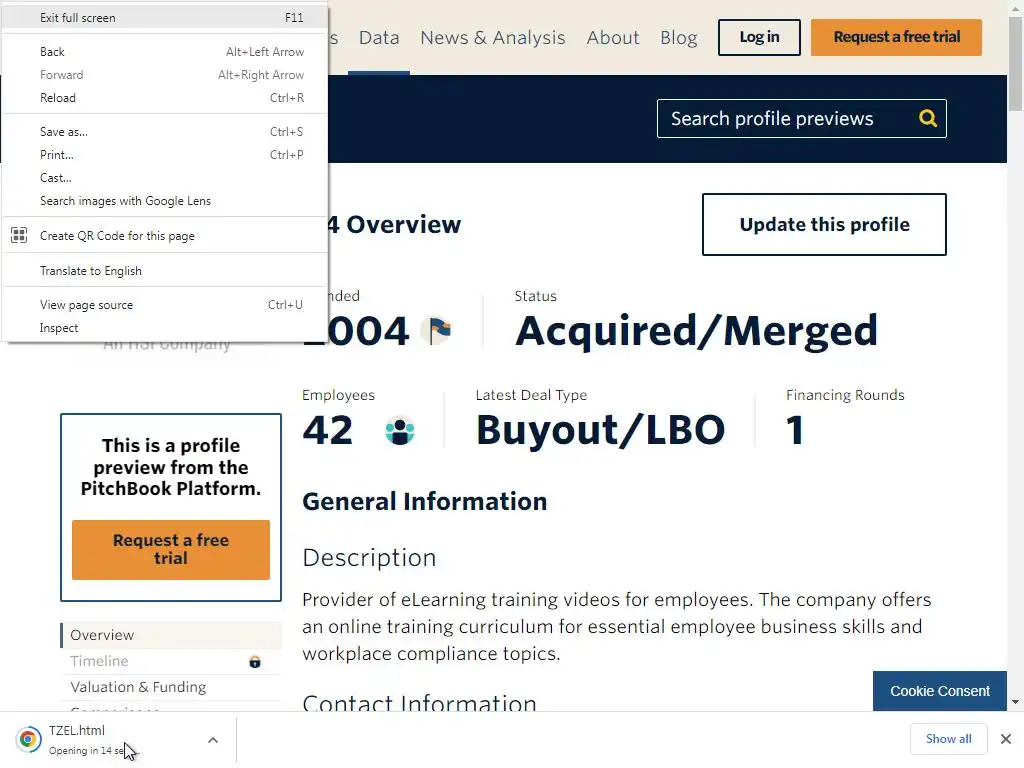Click the Chrome icon for TZEL.html download
Image resolution: width=1024 pixels, height=768 pixels.
[x=29, y=740]
